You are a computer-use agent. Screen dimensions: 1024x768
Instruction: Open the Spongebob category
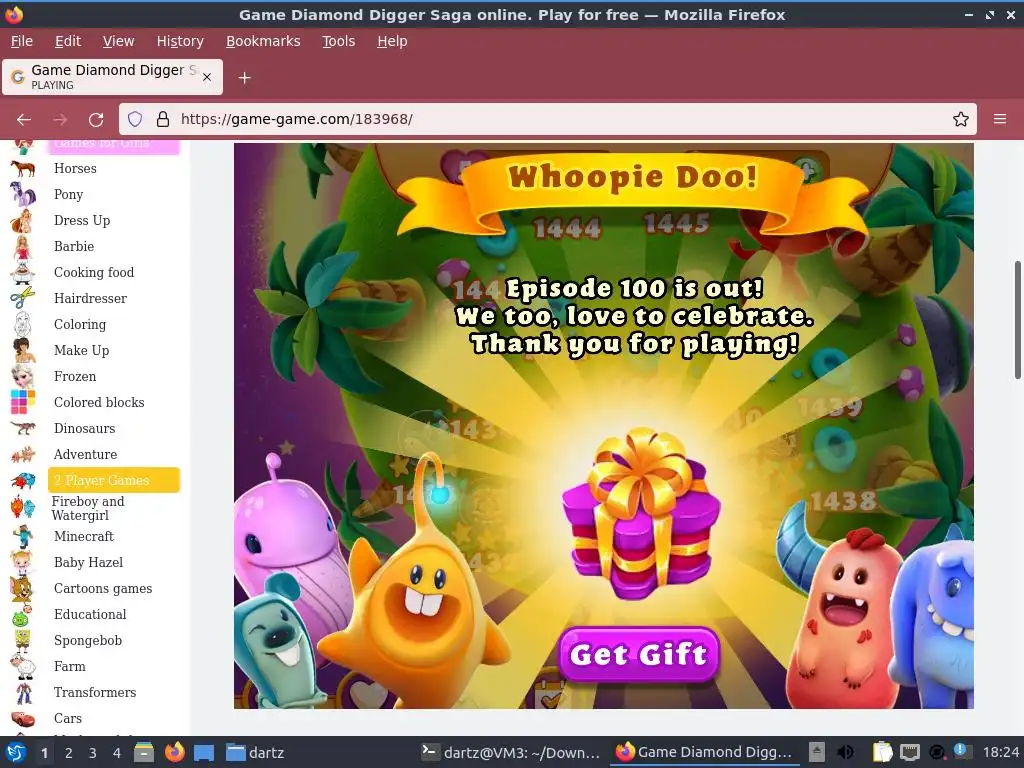(88, 641)
